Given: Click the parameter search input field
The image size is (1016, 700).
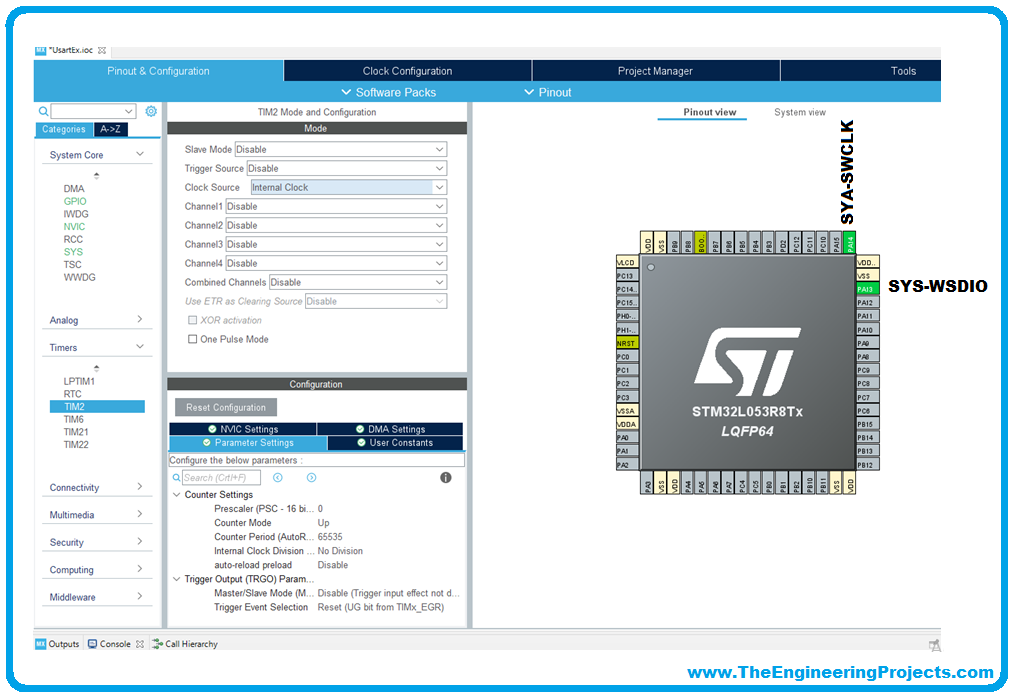Looking at the screenshot, I should point(221,478).
